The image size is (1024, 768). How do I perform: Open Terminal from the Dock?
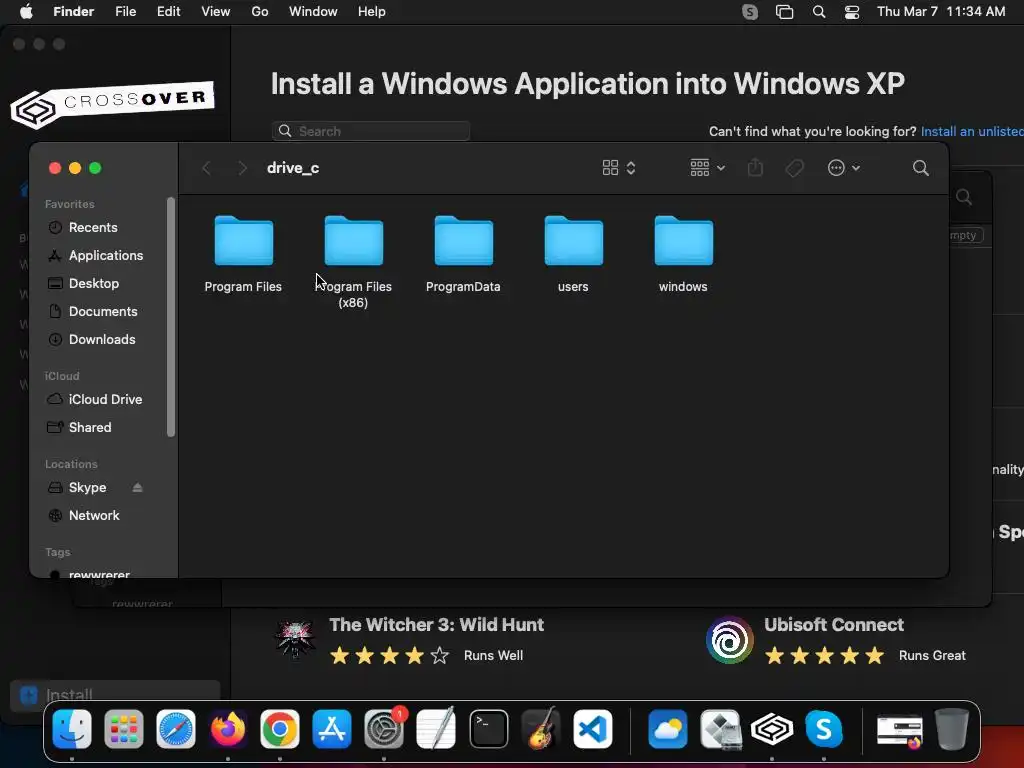(488, 729)
